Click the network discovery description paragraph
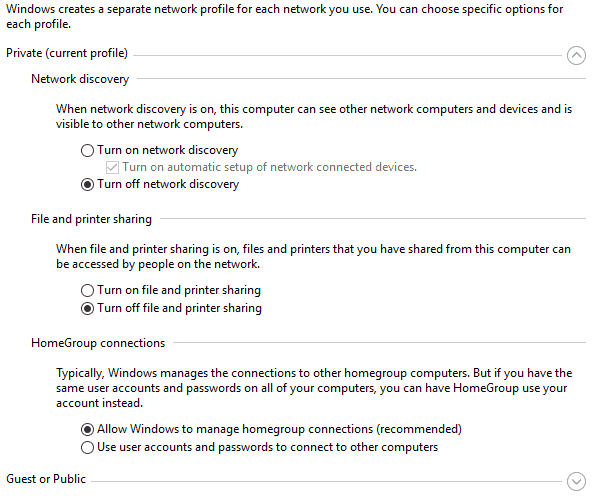This screenshot has height=496, width=597. 314,116
